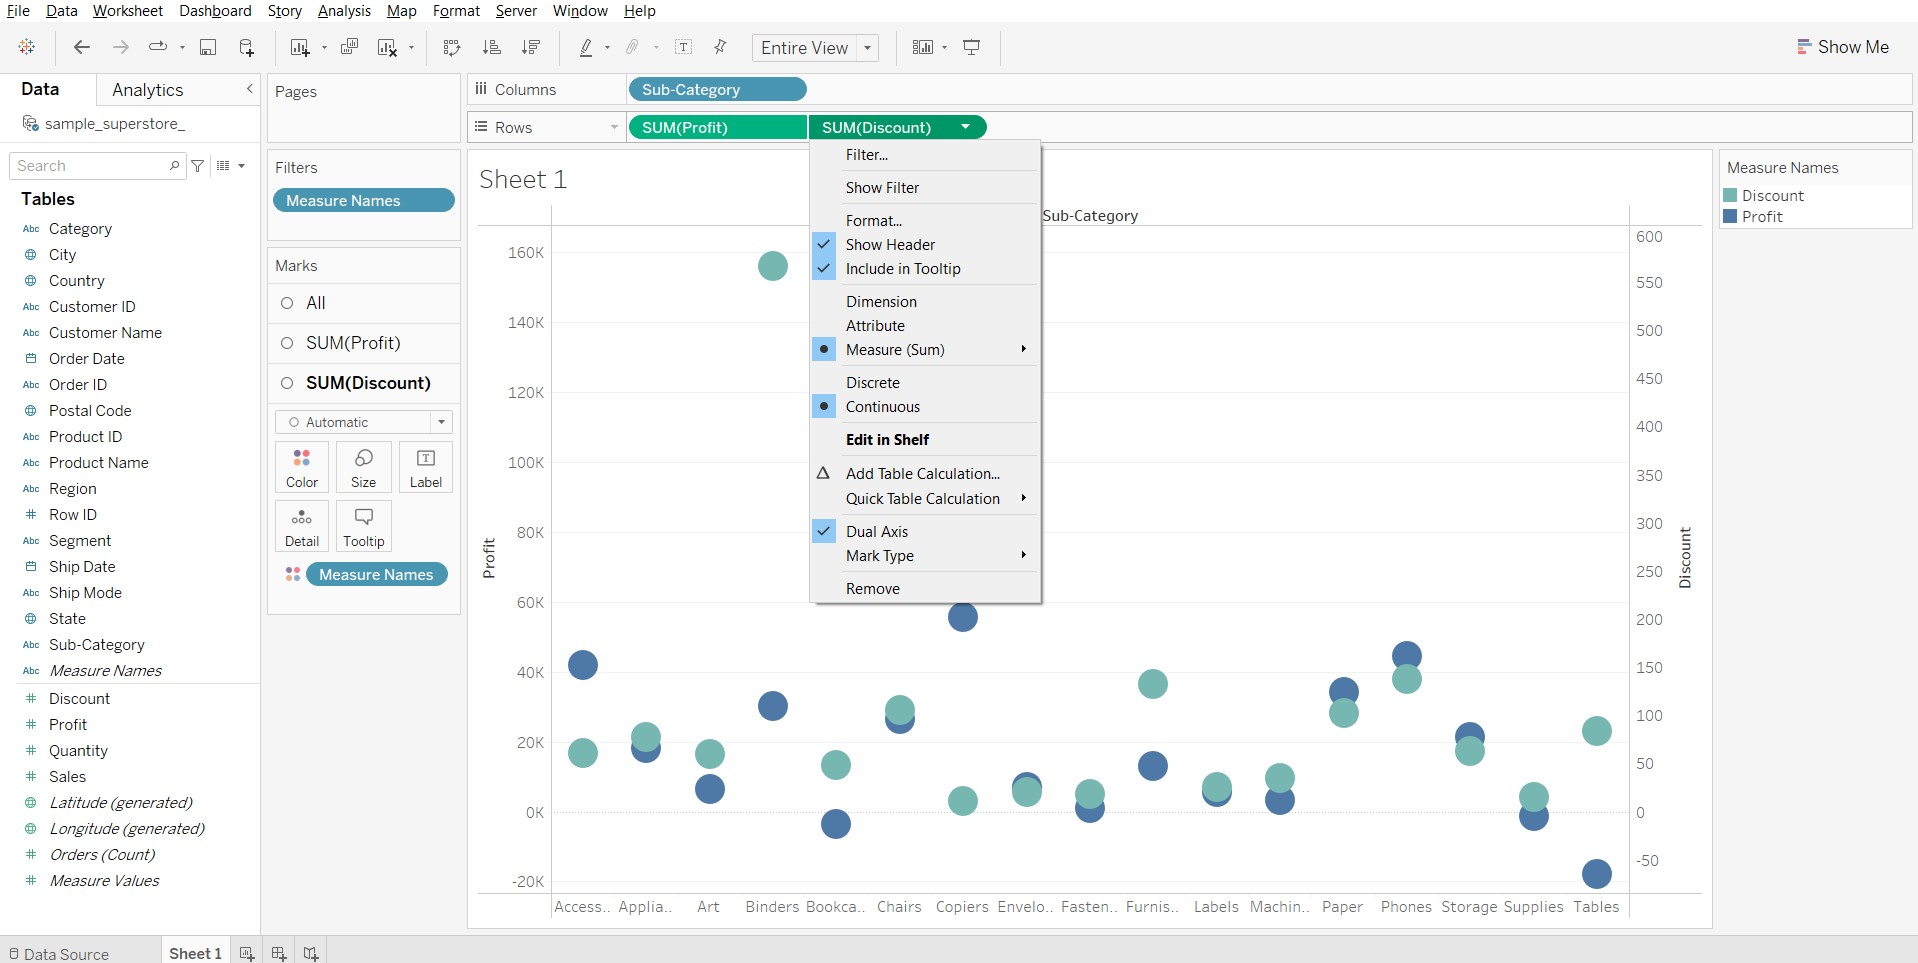Expand the Quick Table Calculation submenu
Image resolution: width=1918 pixels, height=963 pixels.
(923, 498)
